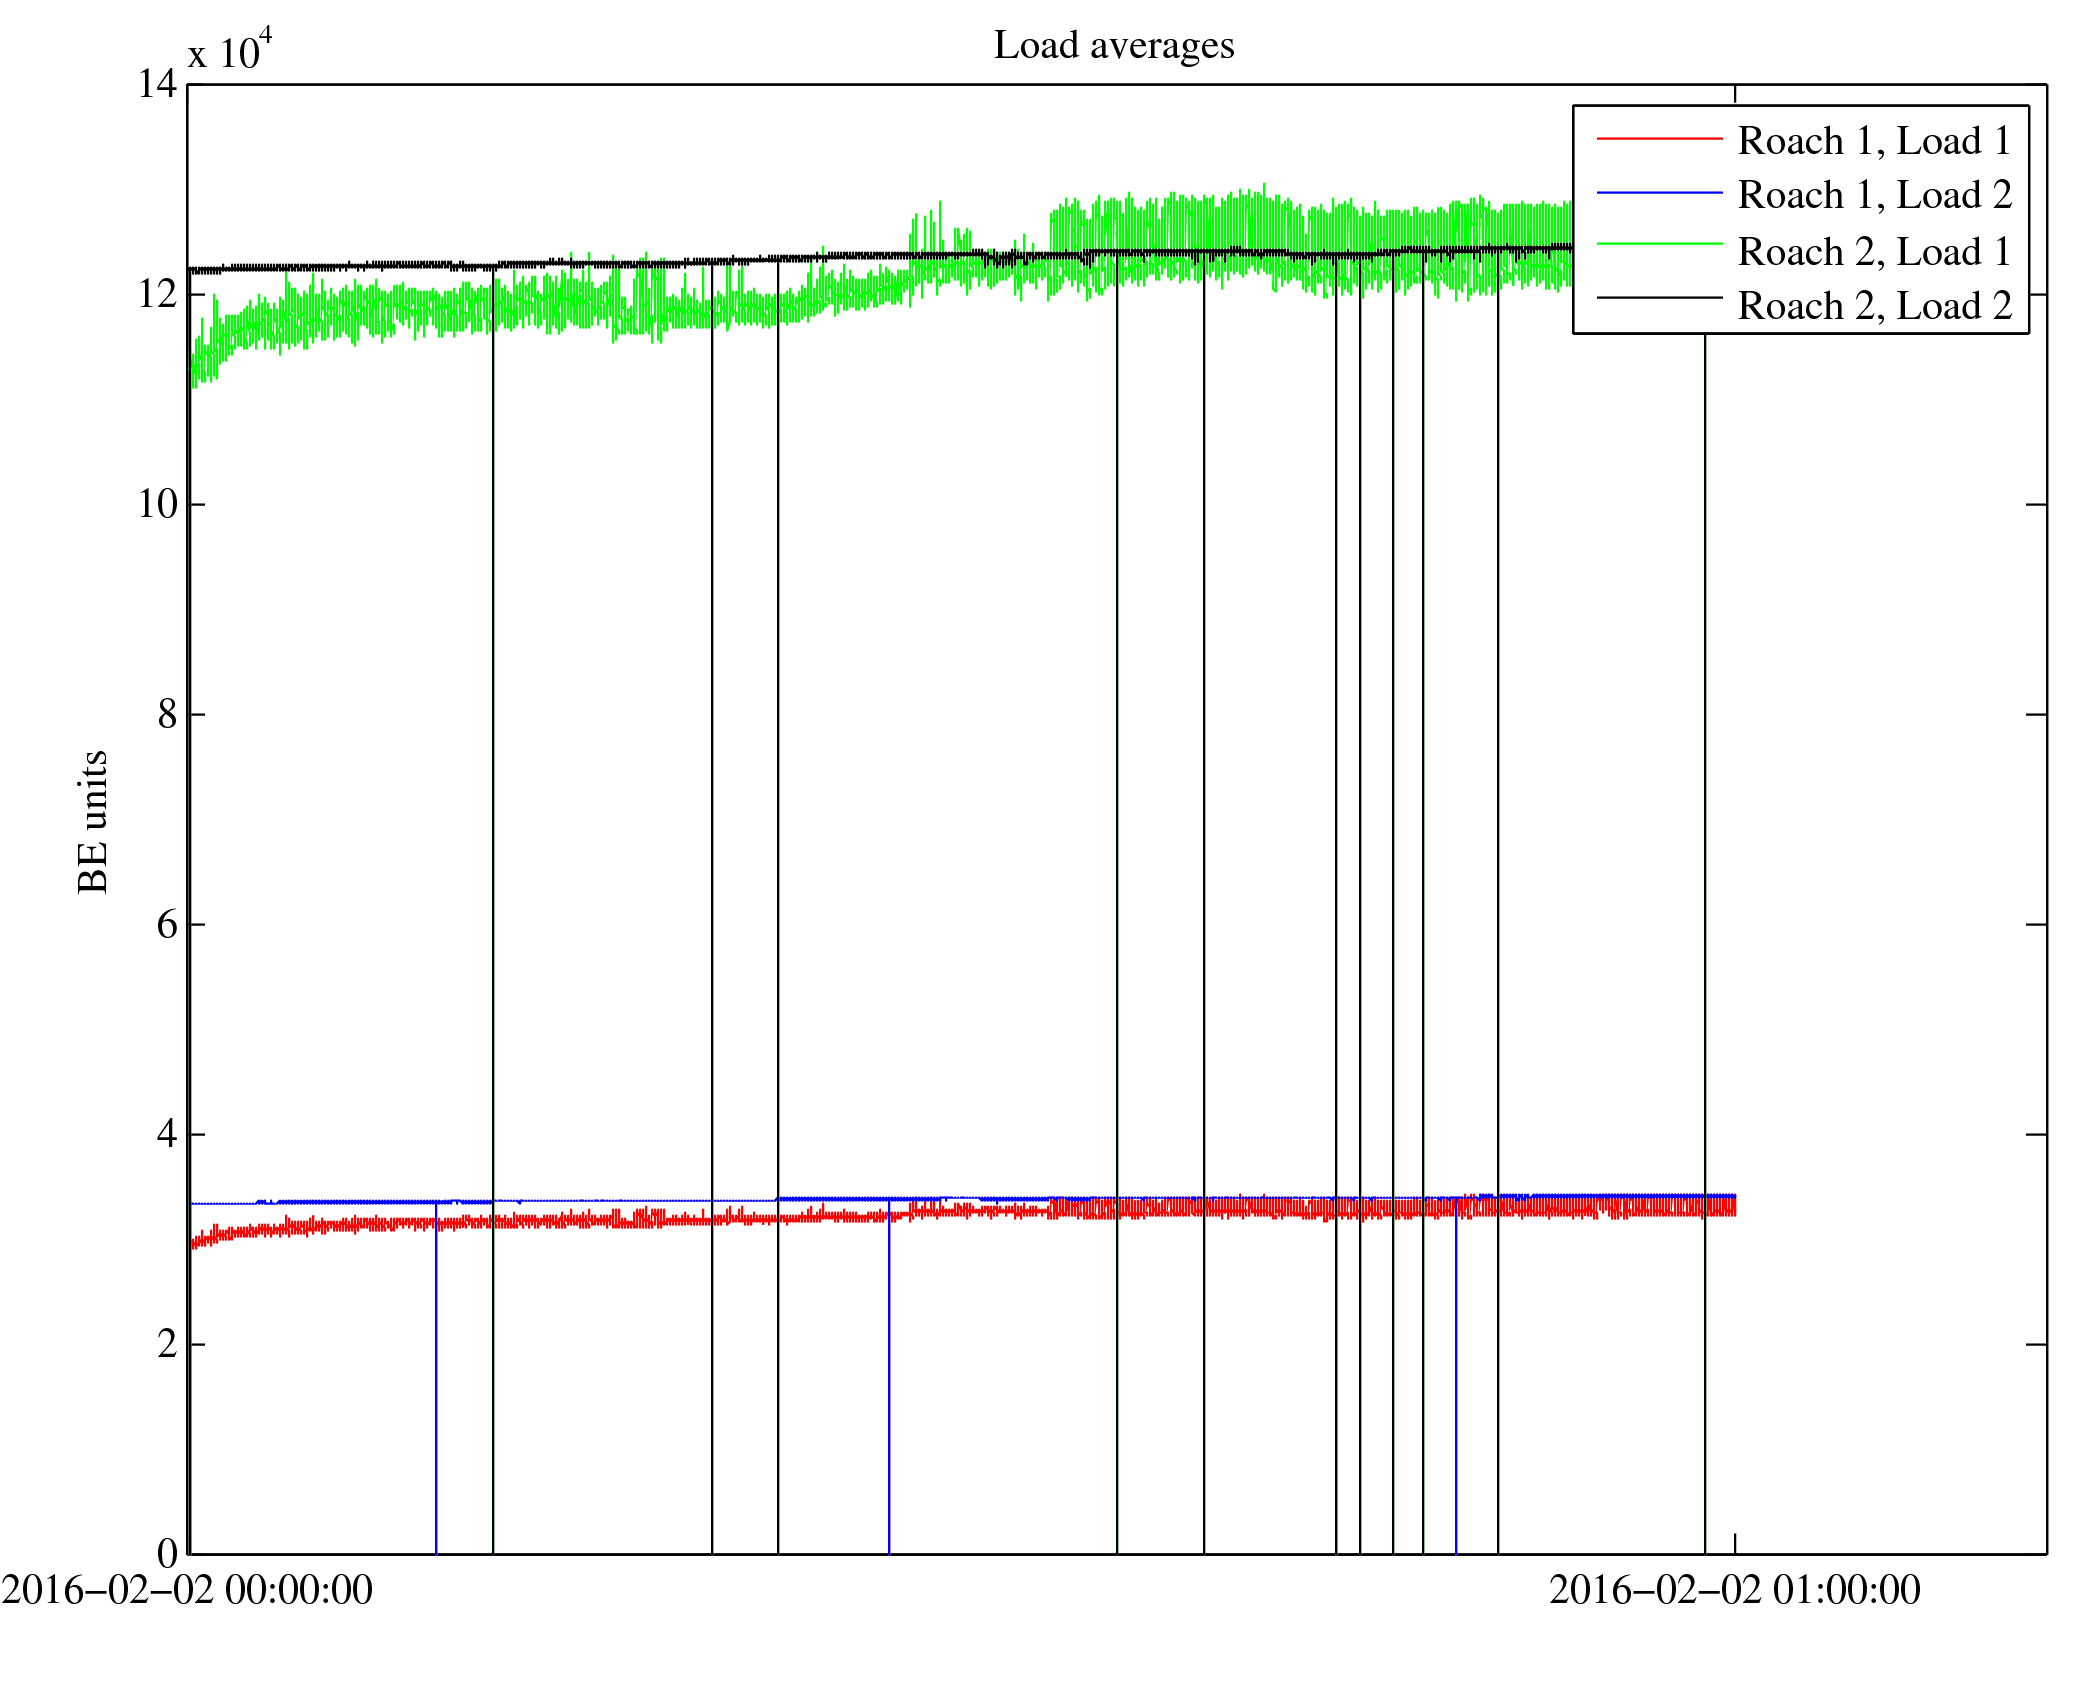Click the 'Roach 2, Load 2' legend label
Image resolution: width=2075 pixels, height=1683 pixels.
click(x=1873, y=305)
